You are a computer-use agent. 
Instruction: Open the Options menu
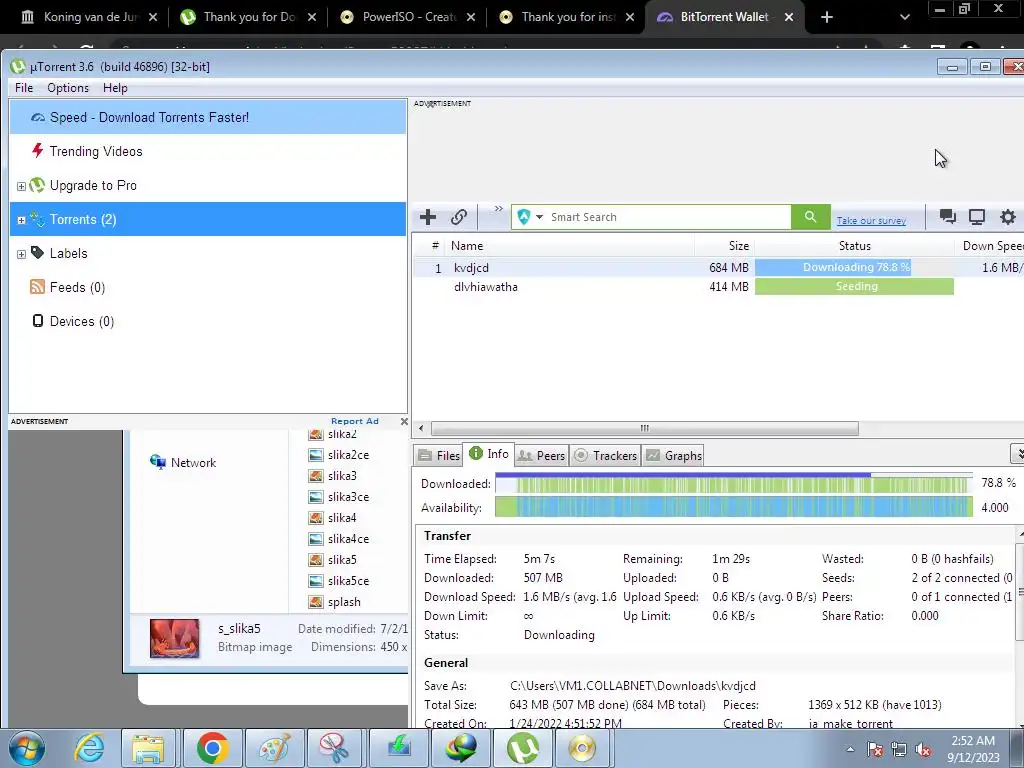click(68, 88)
